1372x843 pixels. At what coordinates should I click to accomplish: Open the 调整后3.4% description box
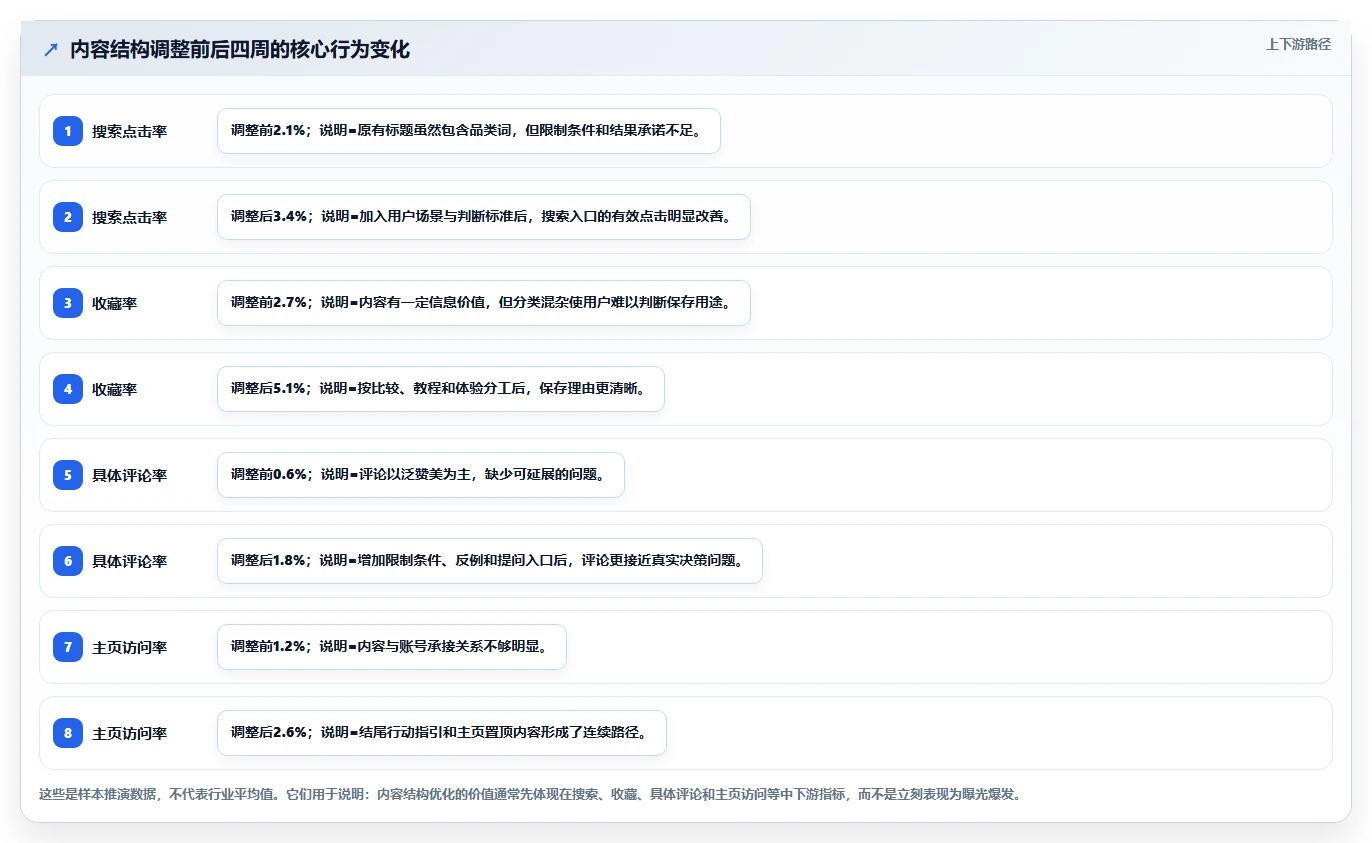(484, 217)
